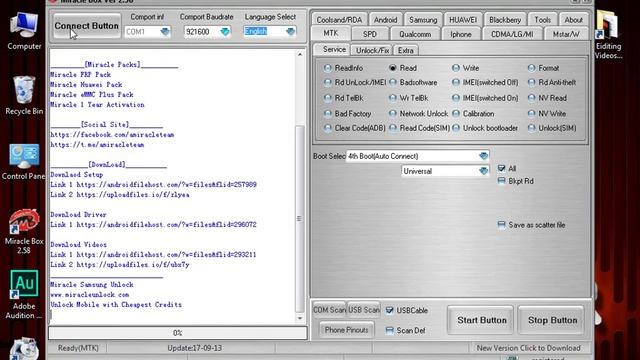The image size is (640, 360).
Task: Switch to the Extra sub-tab
Action: [x=405, y=50]
